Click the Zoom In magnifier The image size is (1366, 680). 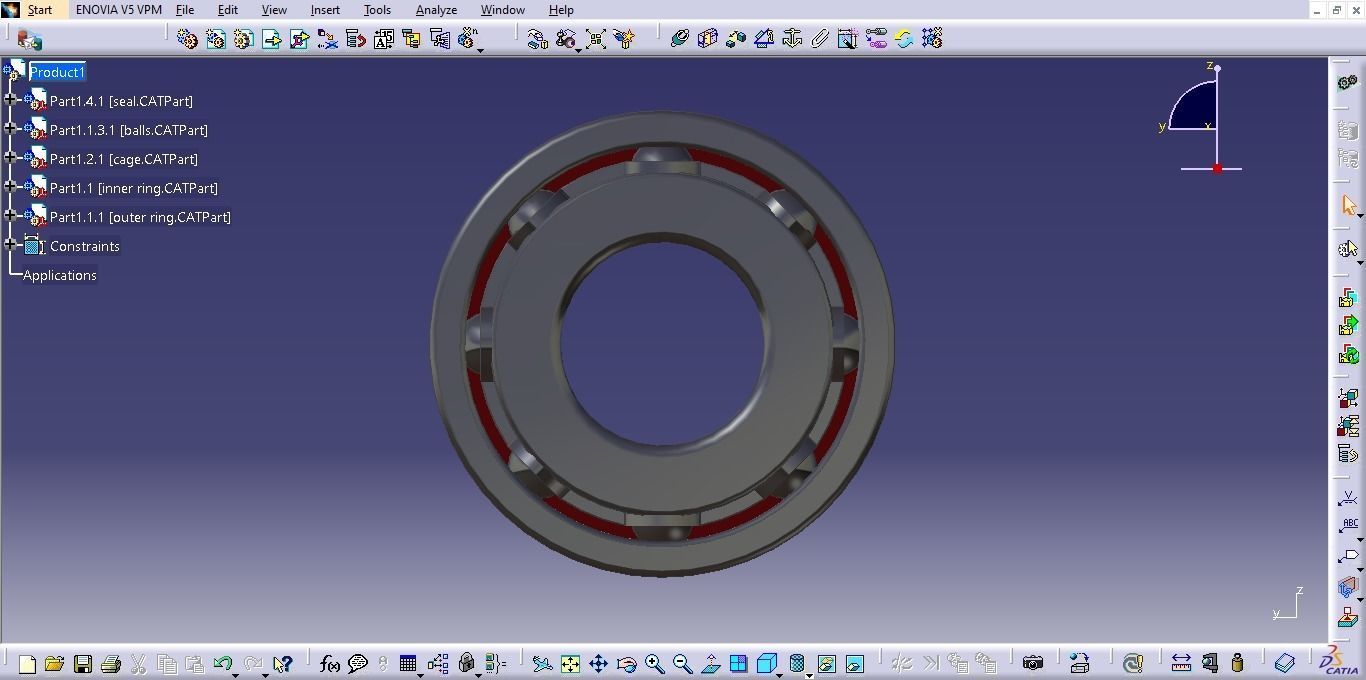coord(654,664)
